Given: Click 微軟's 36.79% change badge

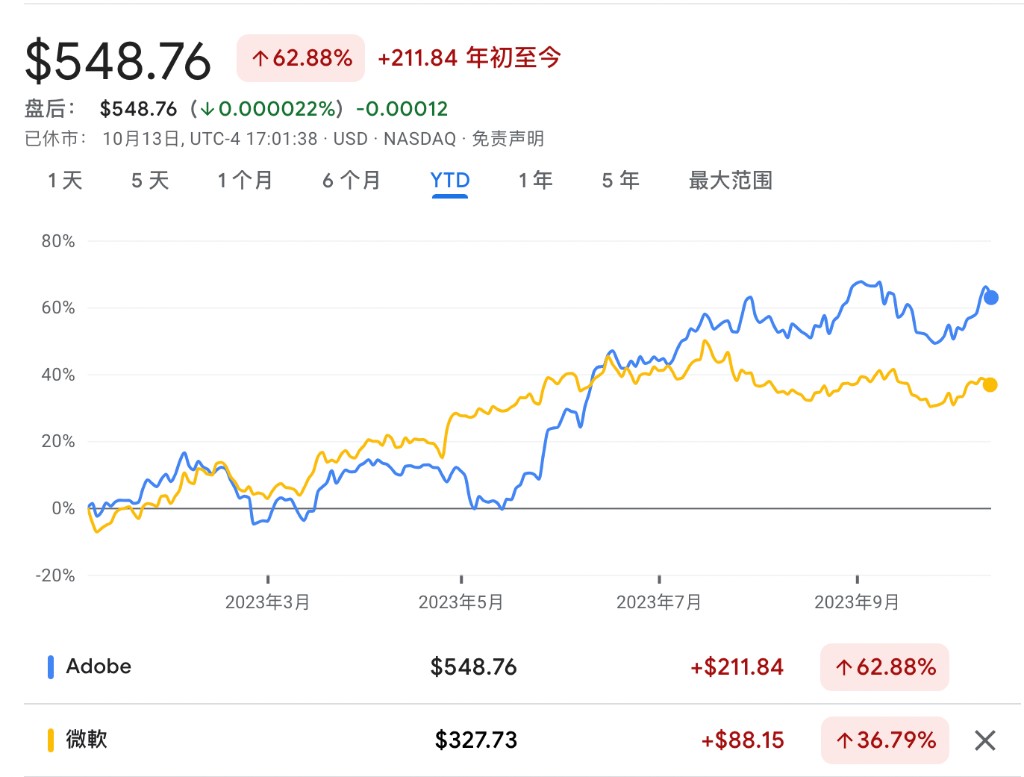Looking at the screenshot, I should (x=884, y=740).
